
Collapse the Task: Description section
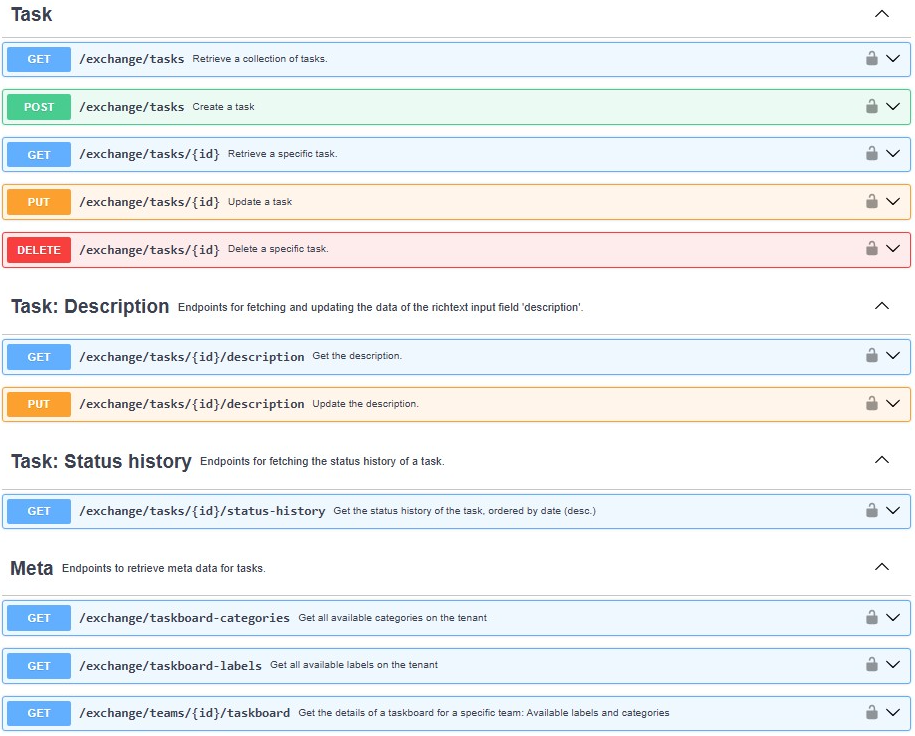(882, 306)
